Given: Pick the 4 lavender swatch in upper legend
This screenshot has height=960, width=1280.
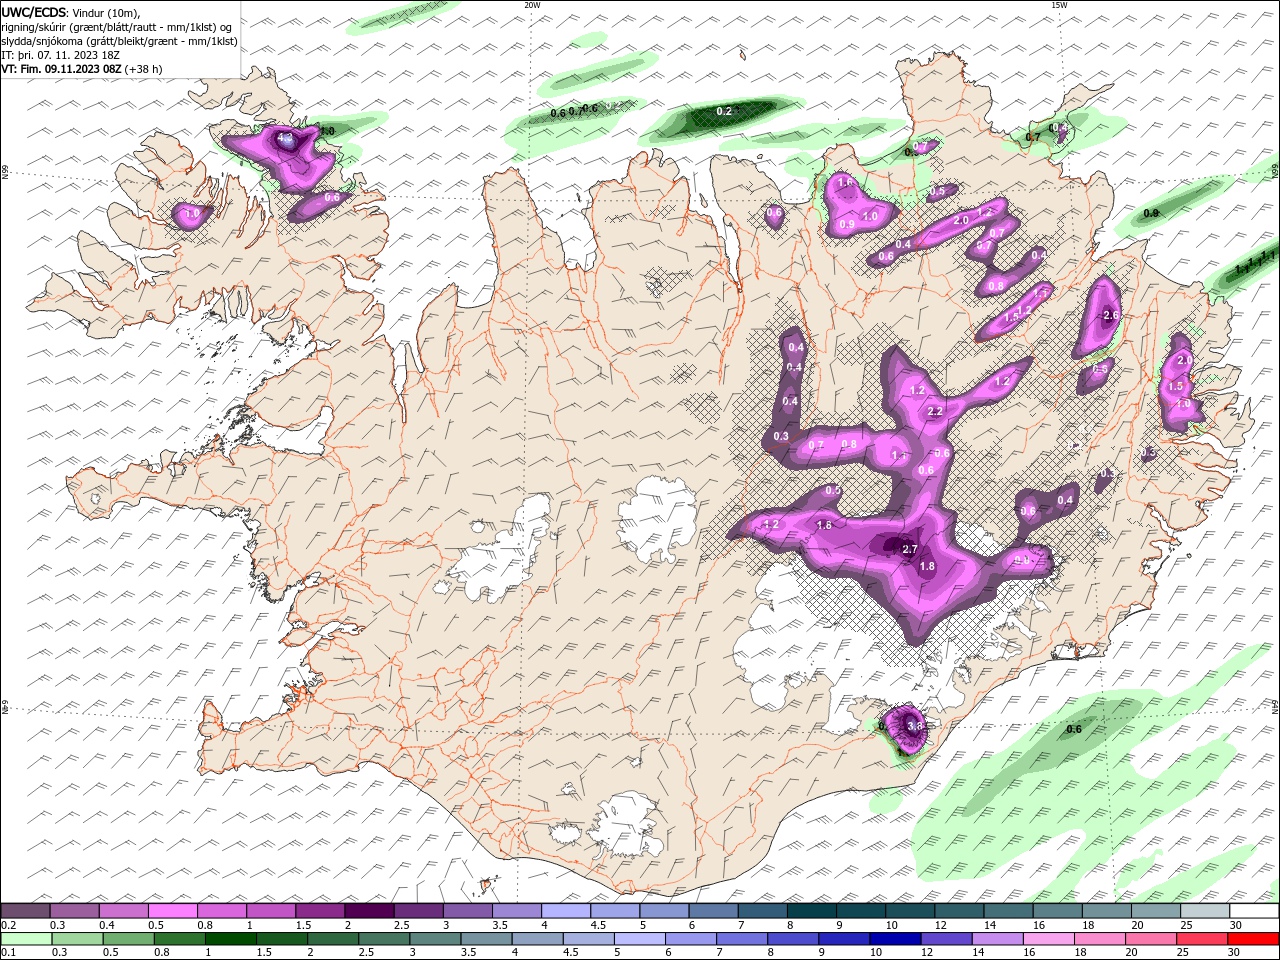Looking at the screenshot, I should [564, 911].
